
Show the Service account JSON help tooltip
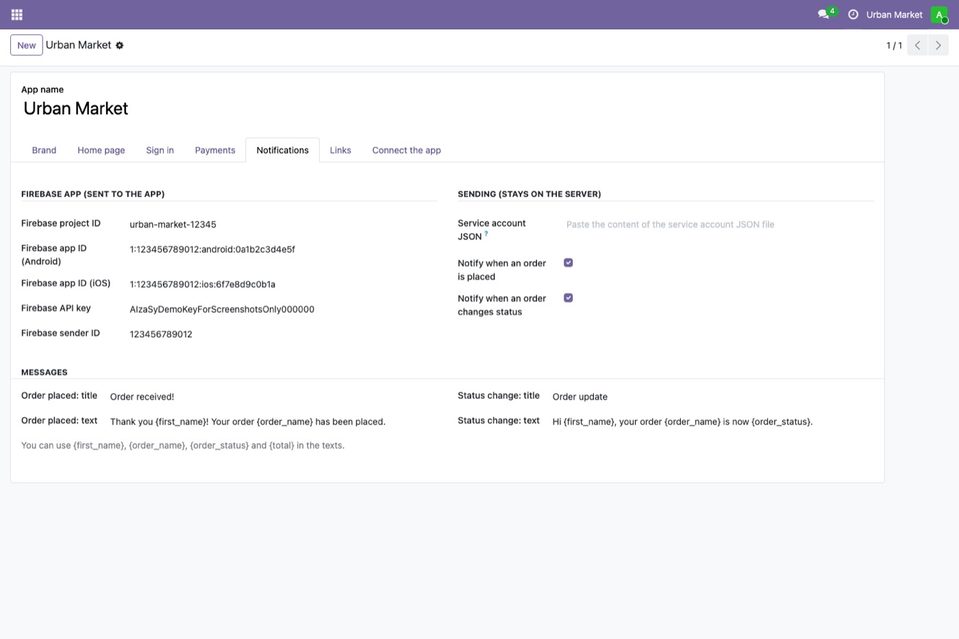click(486, 233)
